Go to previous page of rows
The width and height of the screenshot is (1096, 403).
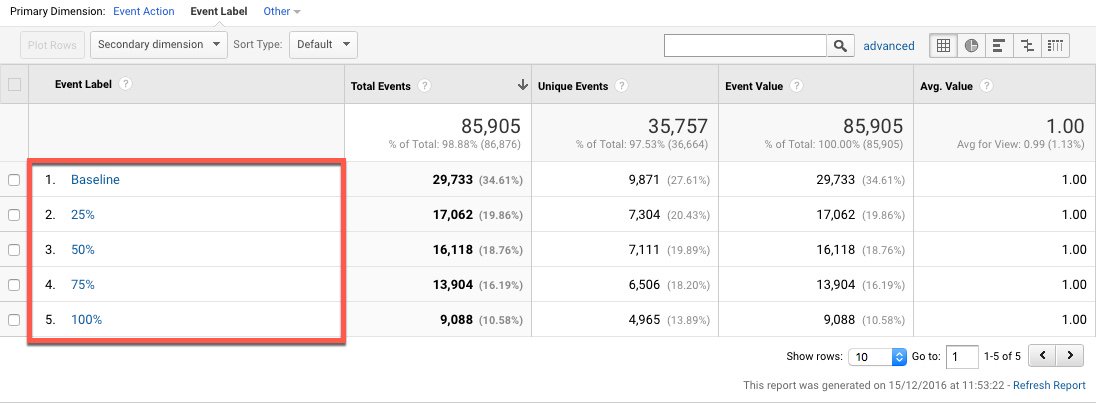pyautogui.click(x=1042, y=356)
